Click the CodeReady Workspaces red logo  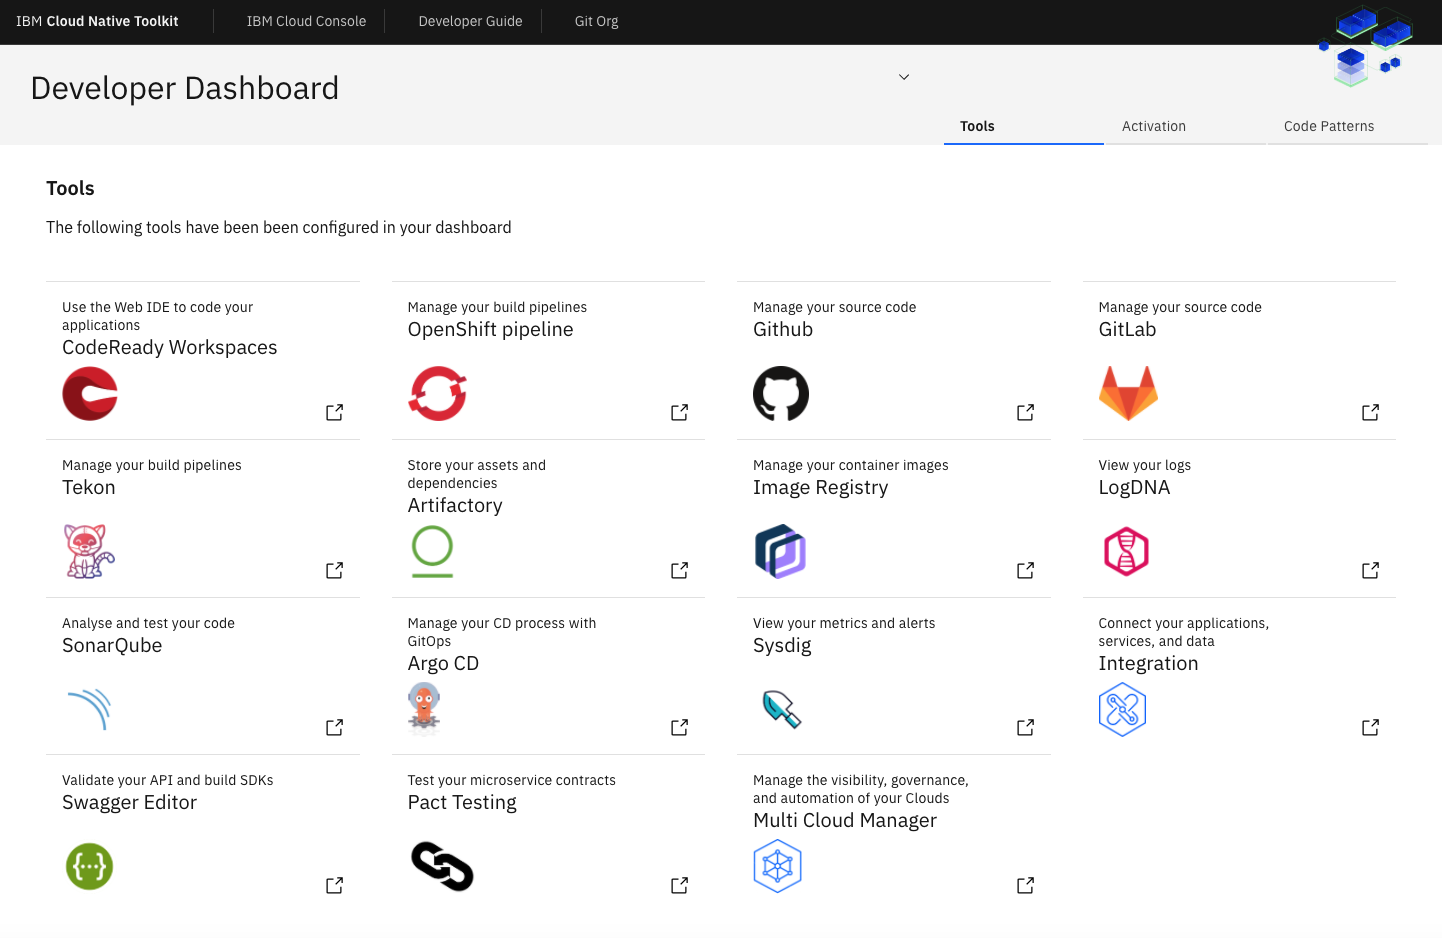[x=90, y=393]
